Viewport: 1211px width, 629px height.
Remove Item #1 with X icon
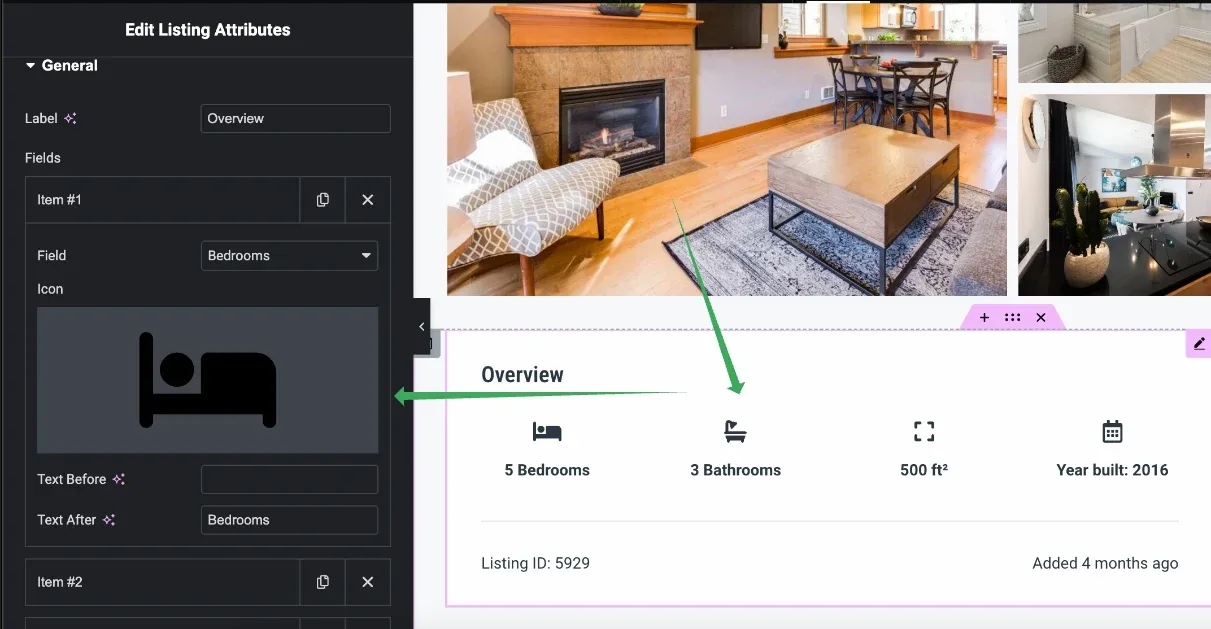coord(368,200)
